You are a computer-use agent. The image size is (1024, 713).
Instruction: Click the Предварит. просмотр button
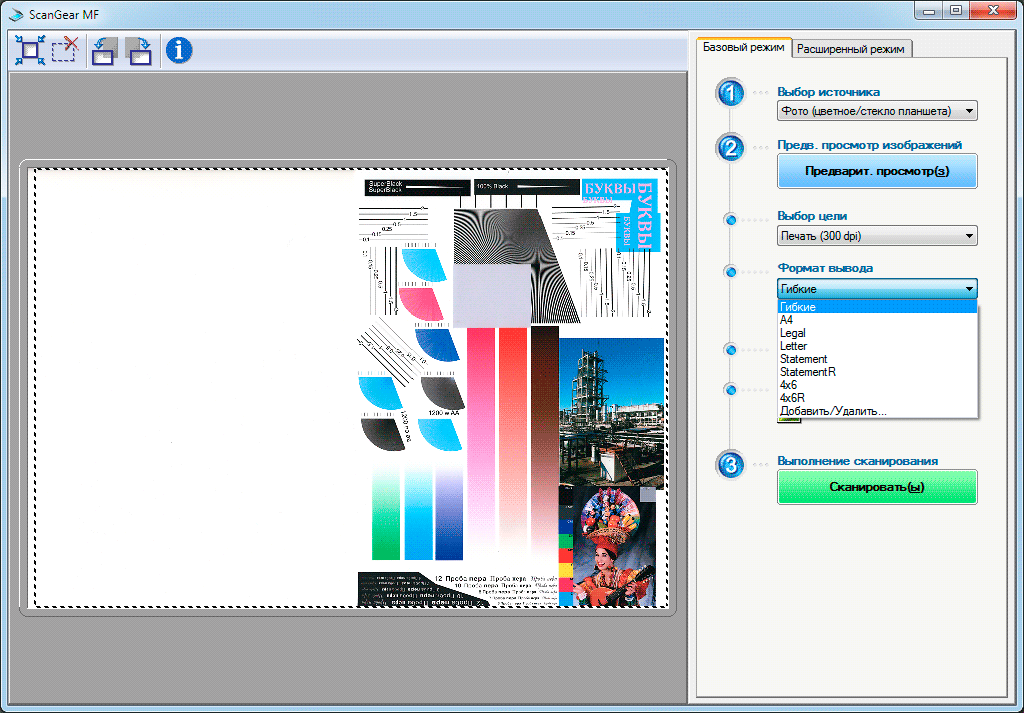pos(877,171)
